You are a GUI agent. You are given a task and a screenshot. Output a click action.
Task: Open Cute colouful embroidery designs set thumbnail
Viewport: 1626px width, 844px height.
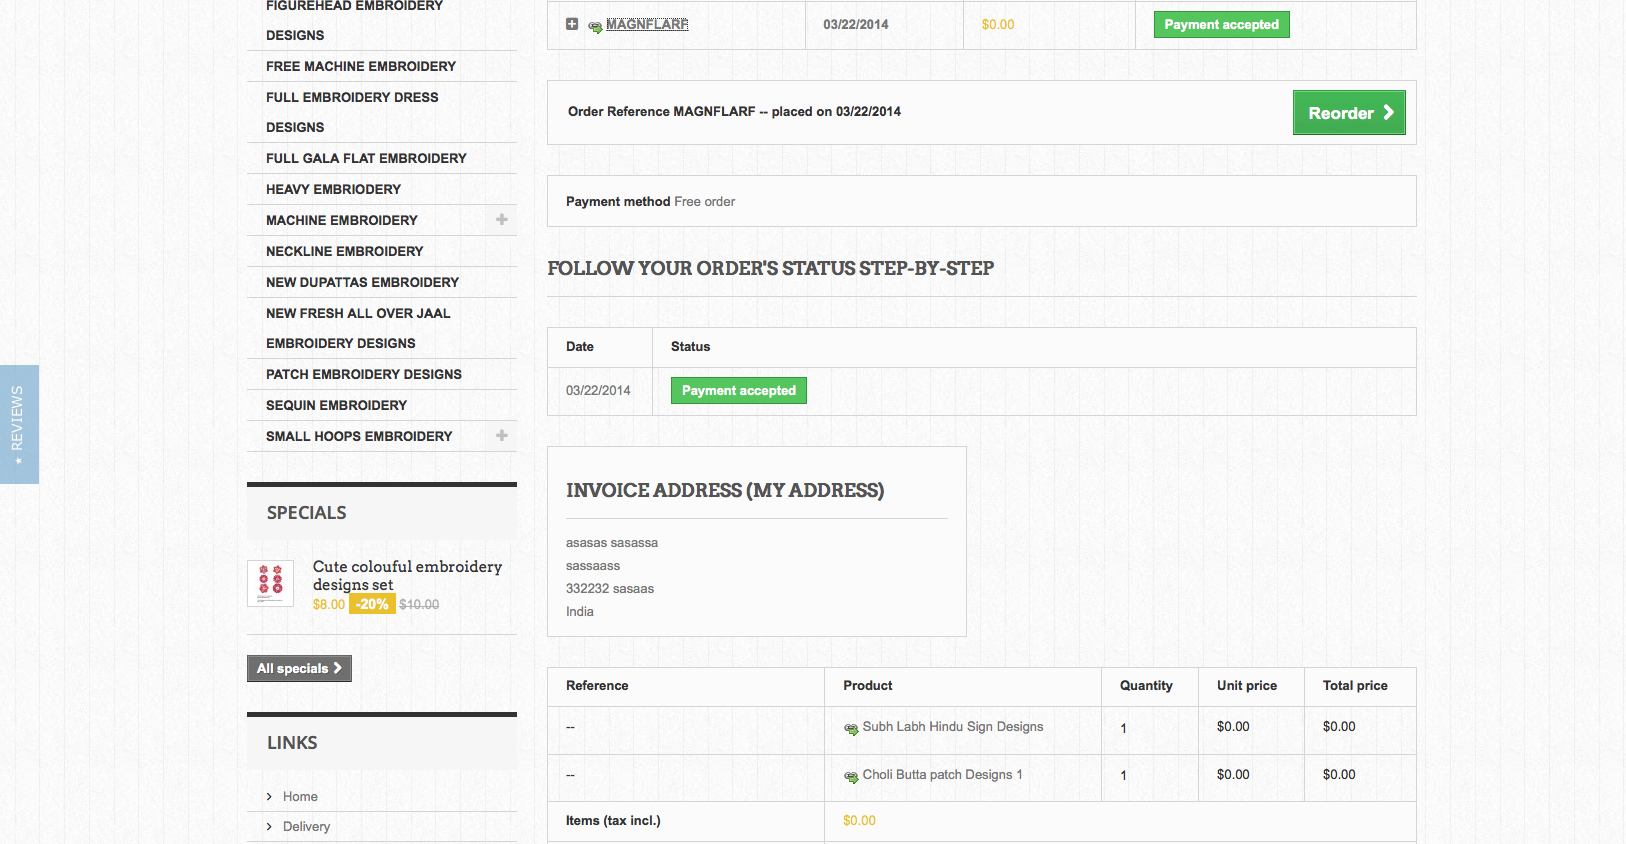coord(270,583)
